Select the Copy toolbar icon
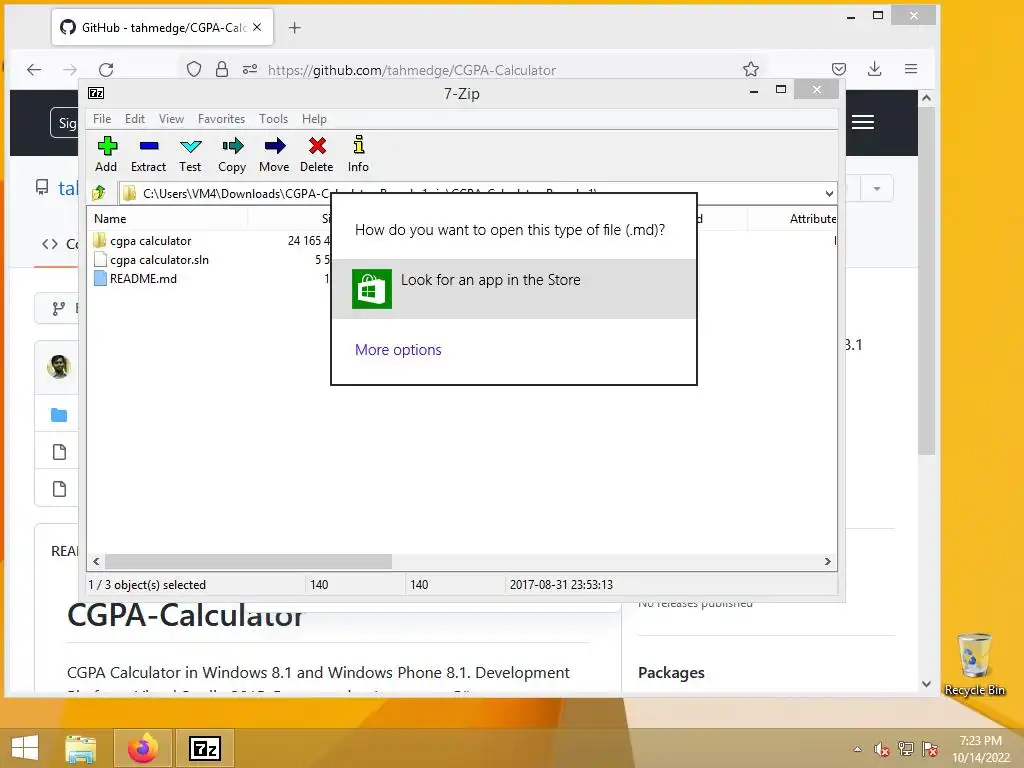 coord(232,154)
